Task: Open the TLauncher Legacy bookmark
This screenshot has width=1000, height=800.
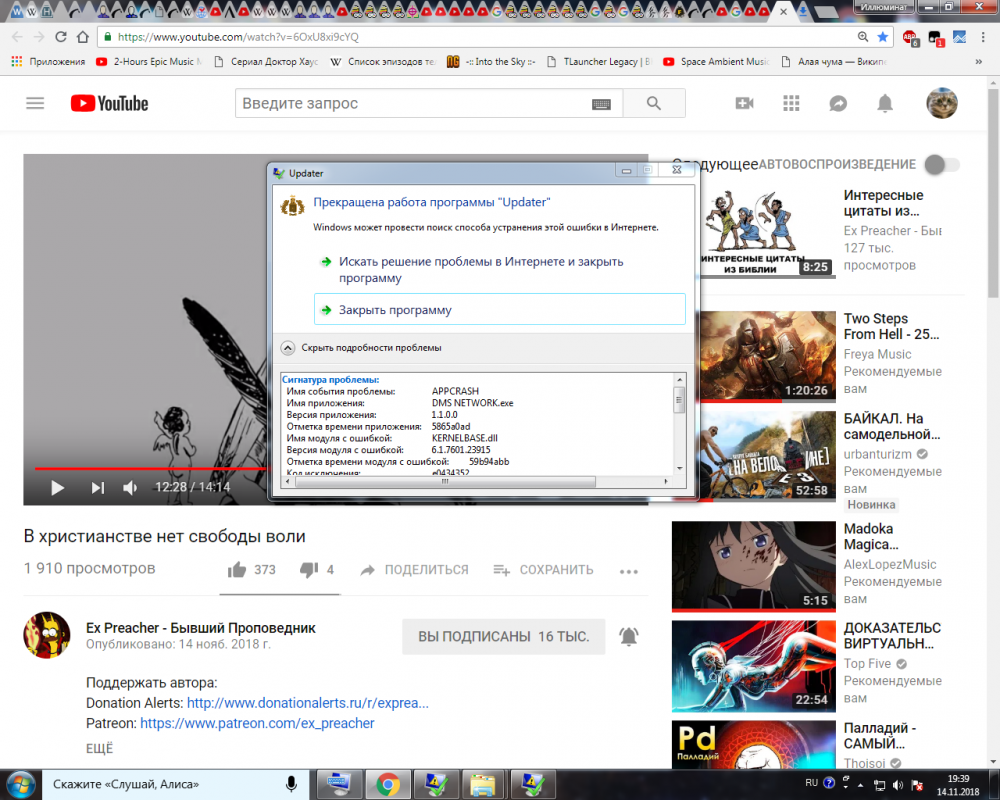Action: tap(598, 61)
